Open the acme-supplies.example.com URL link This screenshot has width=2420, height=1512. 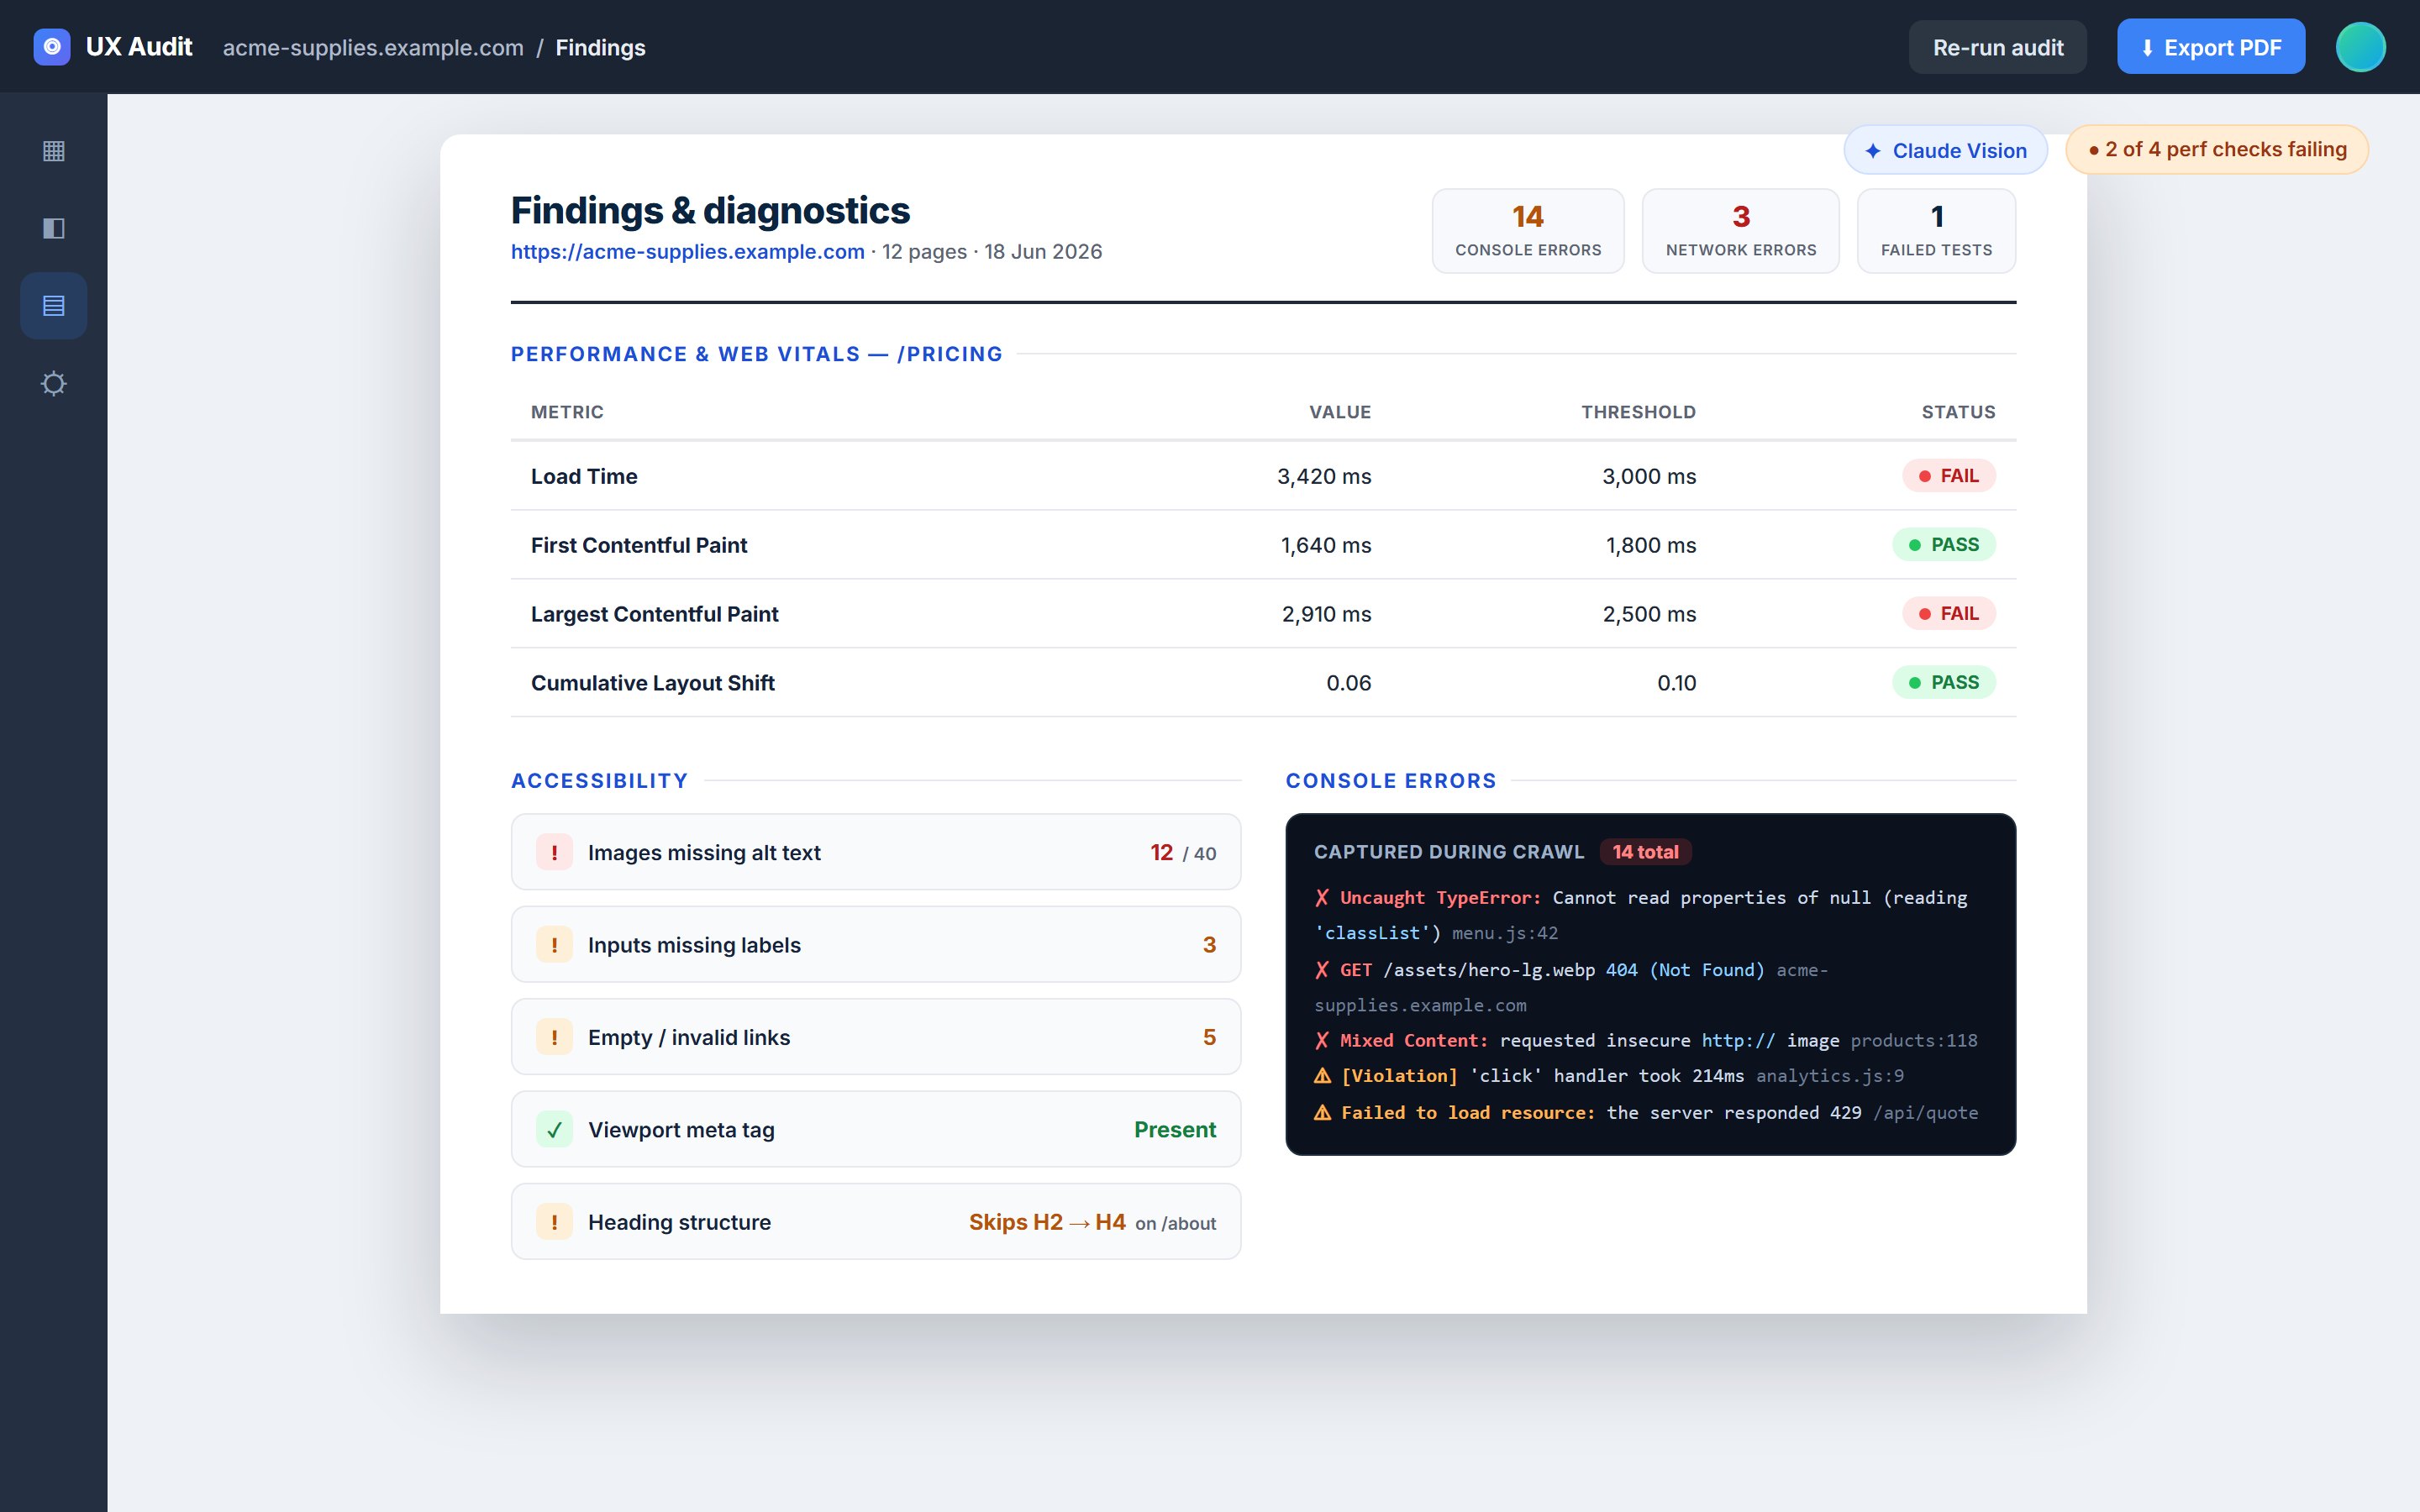(x=687, y=252)
